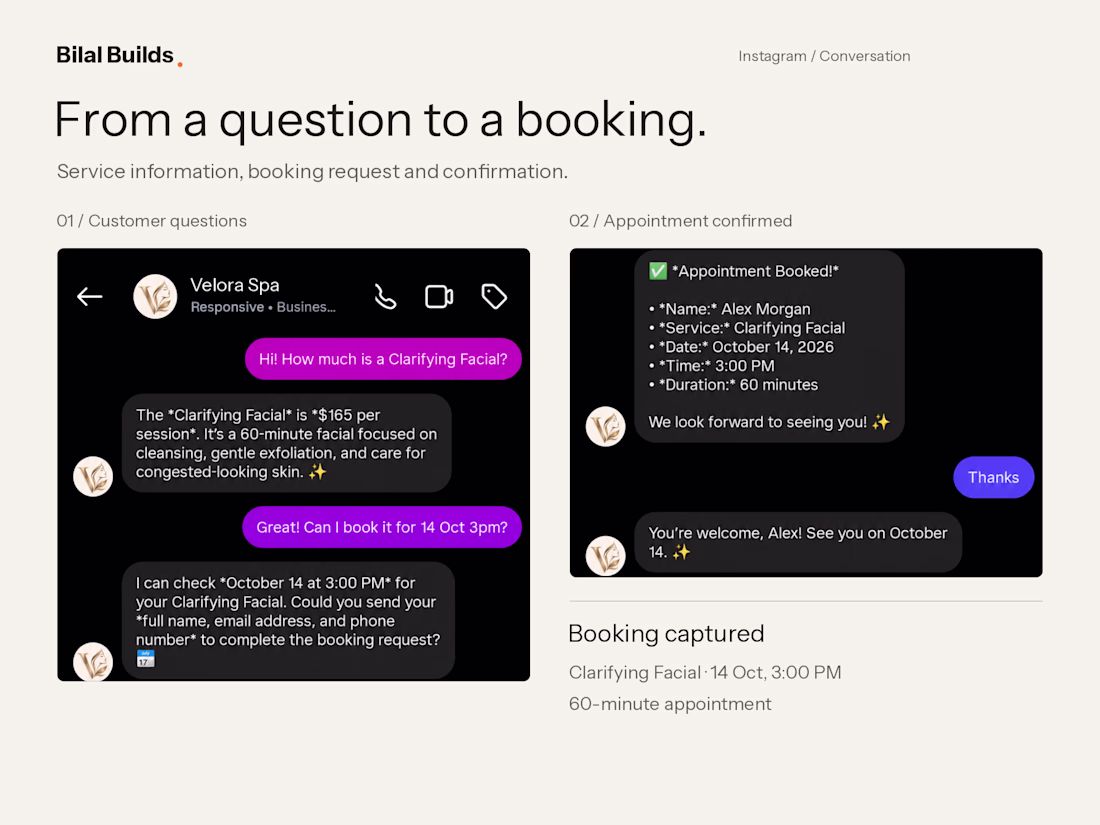
Task: Open the Velora Spa chat name
Action: pyautogui.click(x=235, y=285)
